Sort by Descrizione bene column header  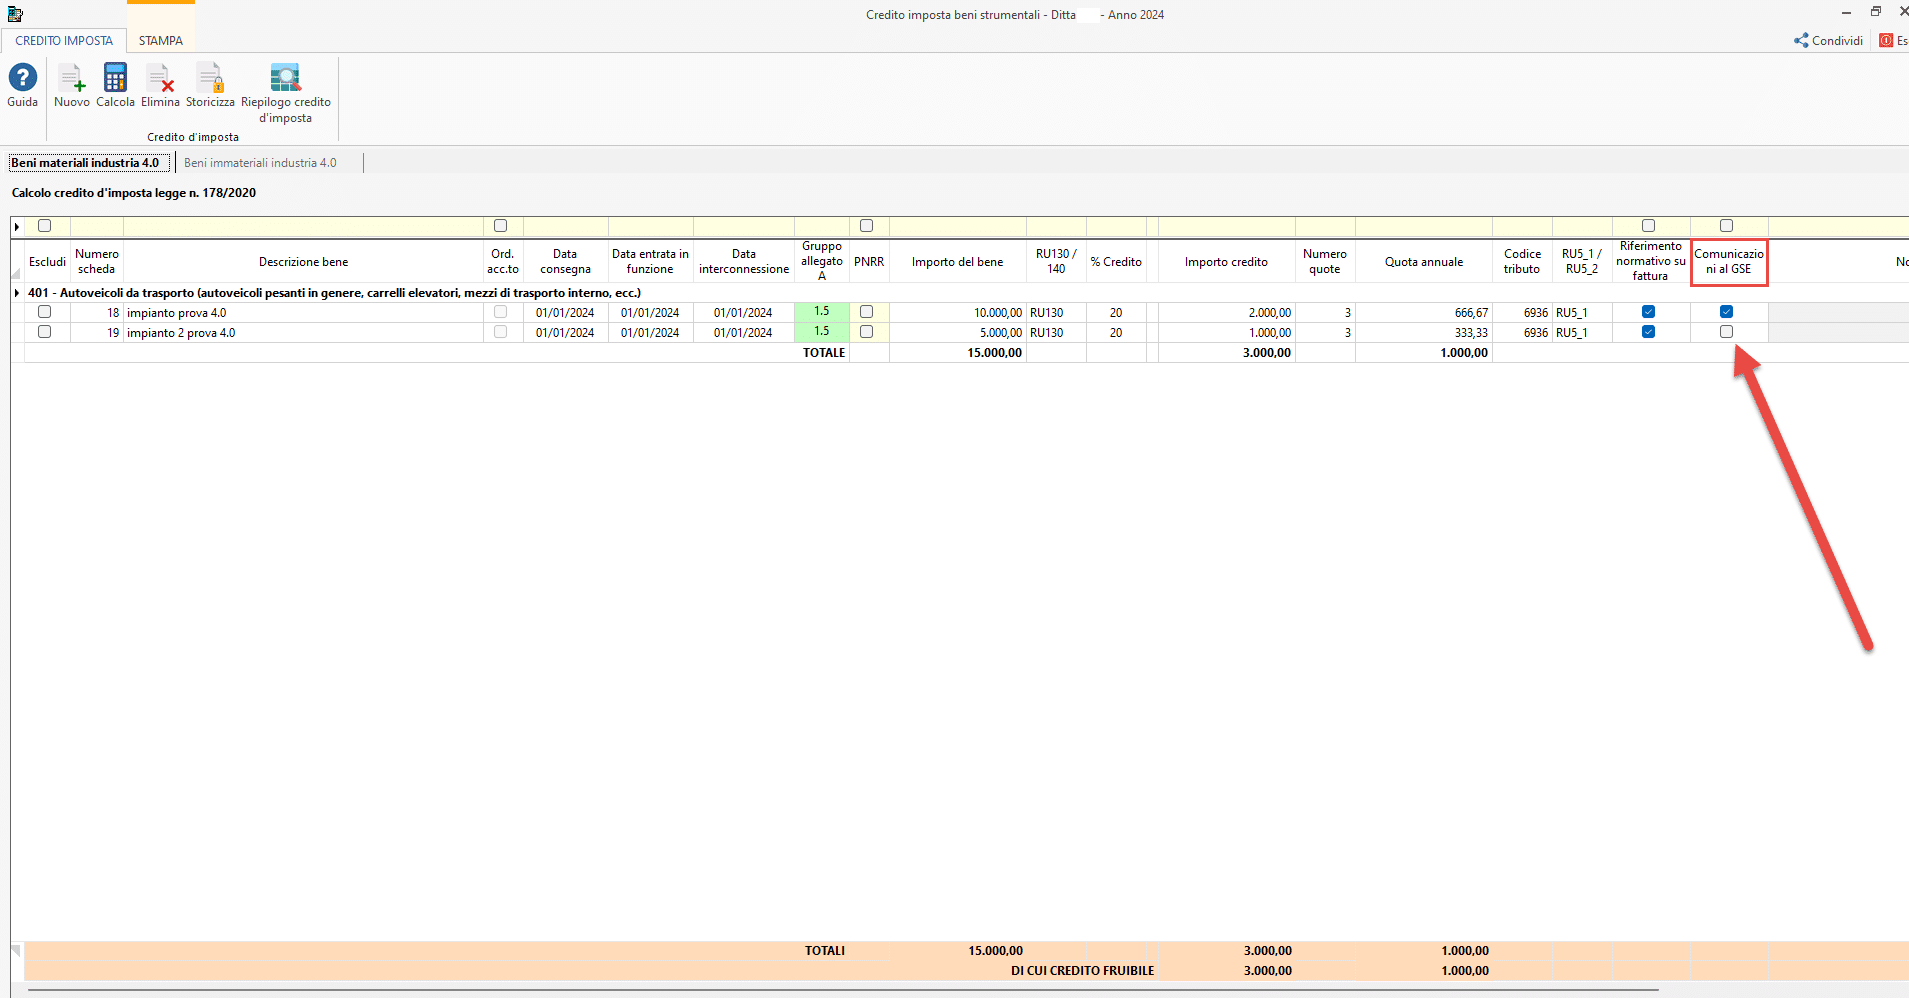tap(303, 262)
